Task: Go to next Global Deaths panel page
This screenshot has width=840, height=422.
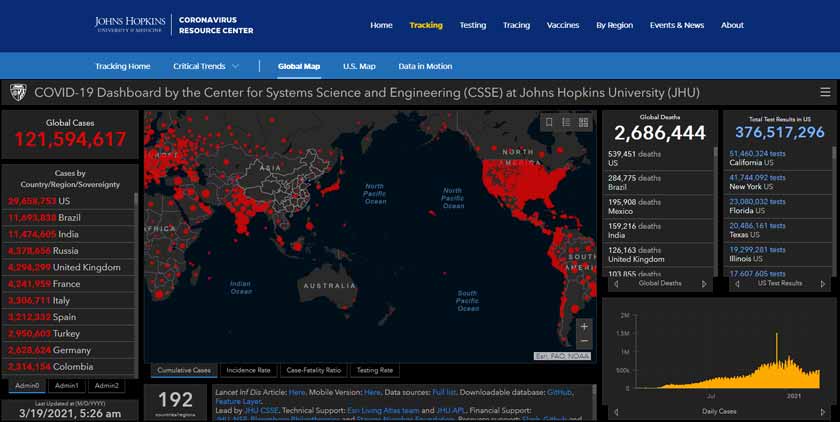Action: 704,284
